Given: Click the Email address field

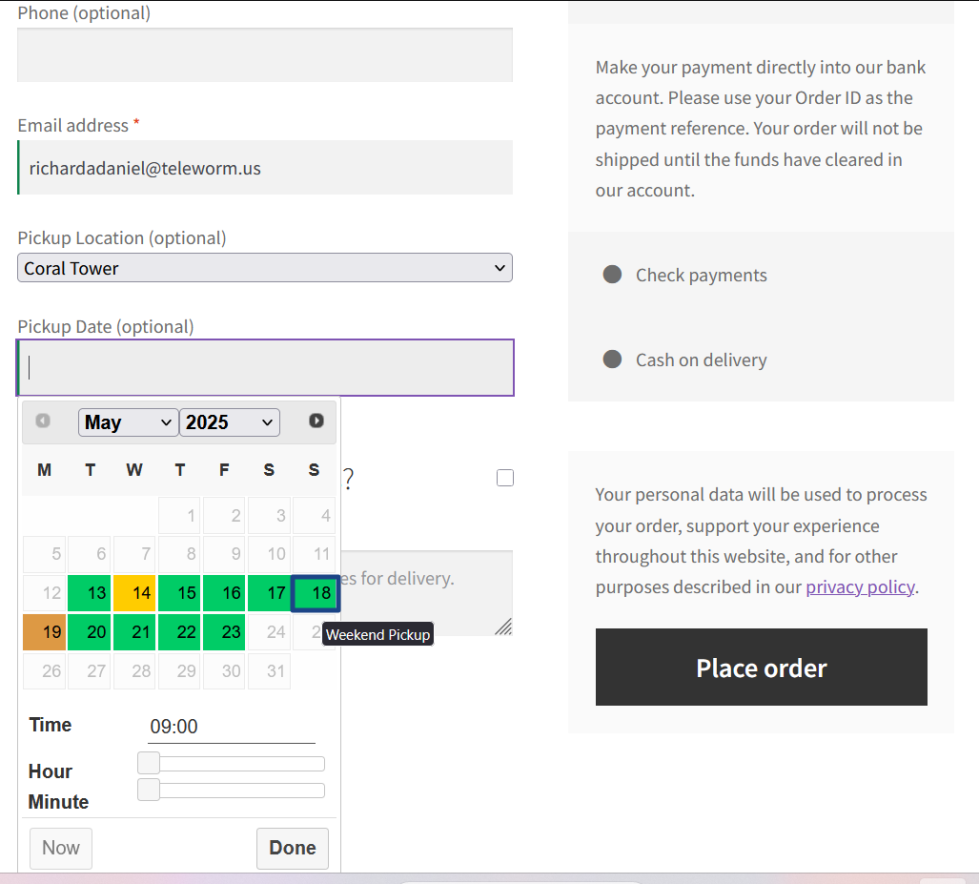Looking at the screenshot, I should (265, 168).
